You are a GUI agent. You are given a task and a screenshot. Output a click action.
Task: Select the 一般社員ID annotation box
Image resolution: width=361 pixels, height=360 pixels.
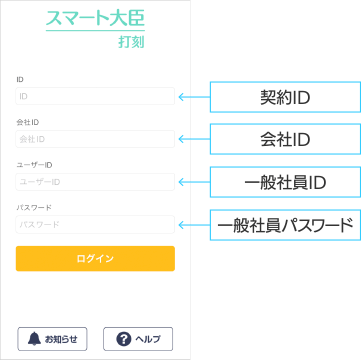(x=285, y=182)
